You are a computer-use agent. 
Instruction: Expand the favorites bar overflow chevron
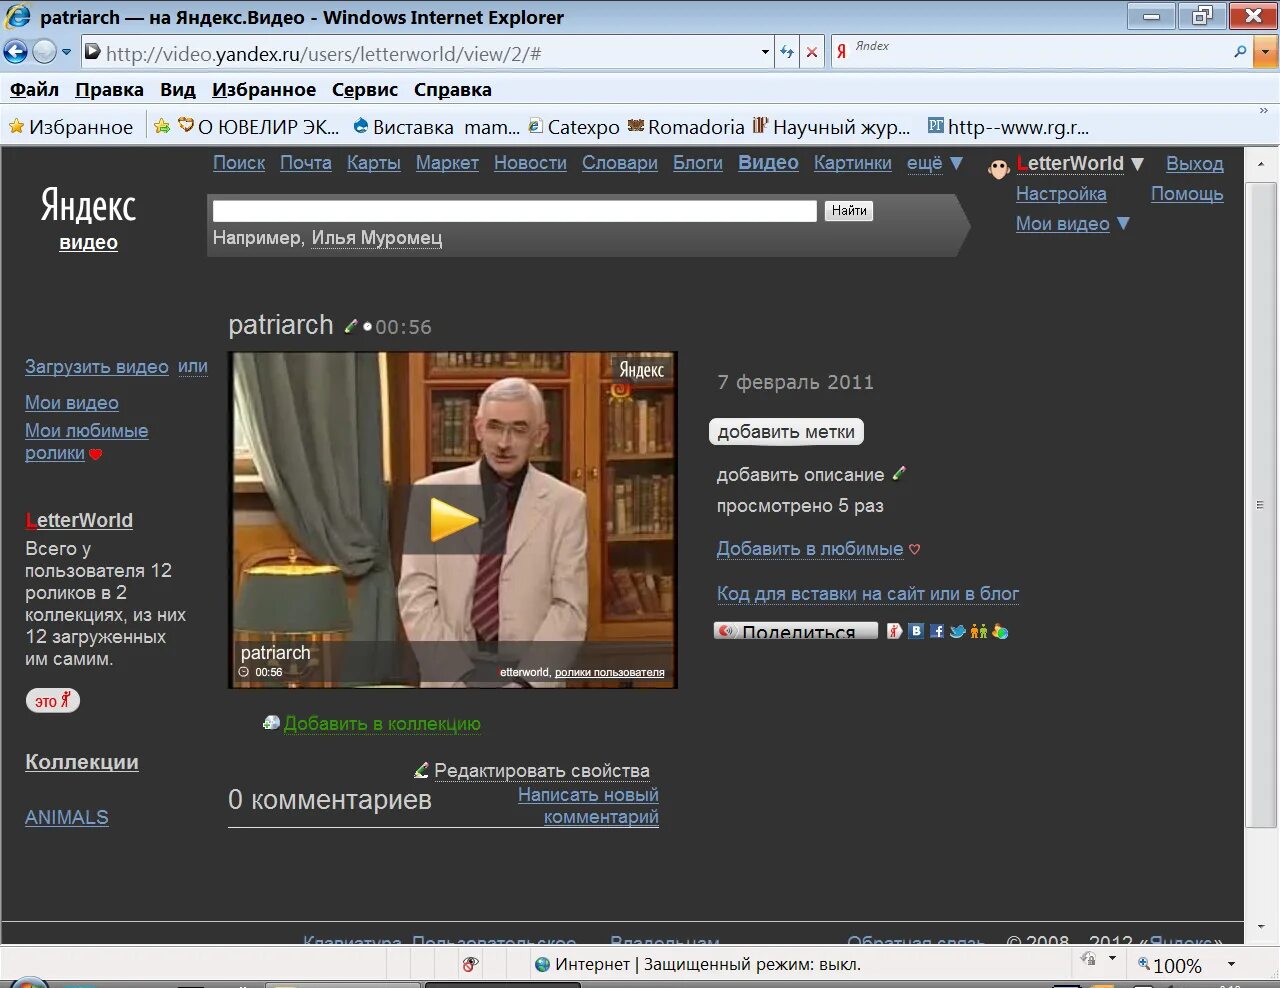pos(1263,111)
